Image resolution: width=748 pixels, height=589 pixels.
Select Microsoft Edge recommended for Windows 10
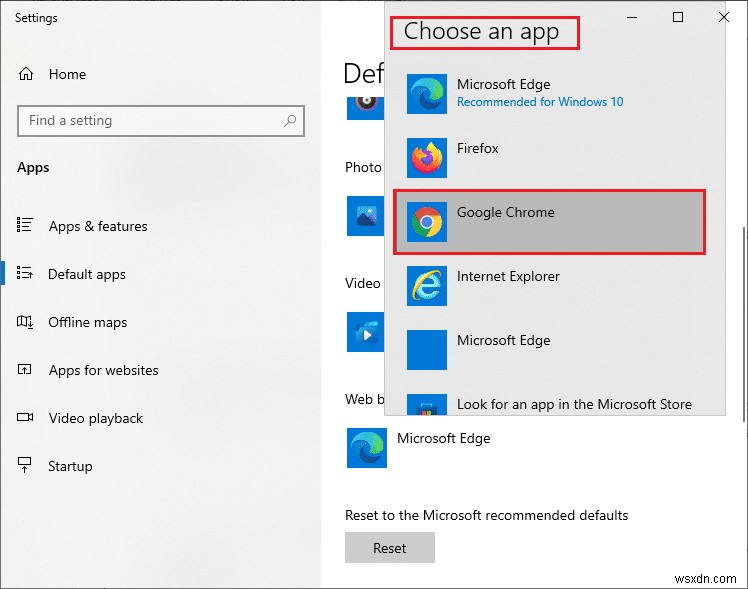[x=549, y=94]
